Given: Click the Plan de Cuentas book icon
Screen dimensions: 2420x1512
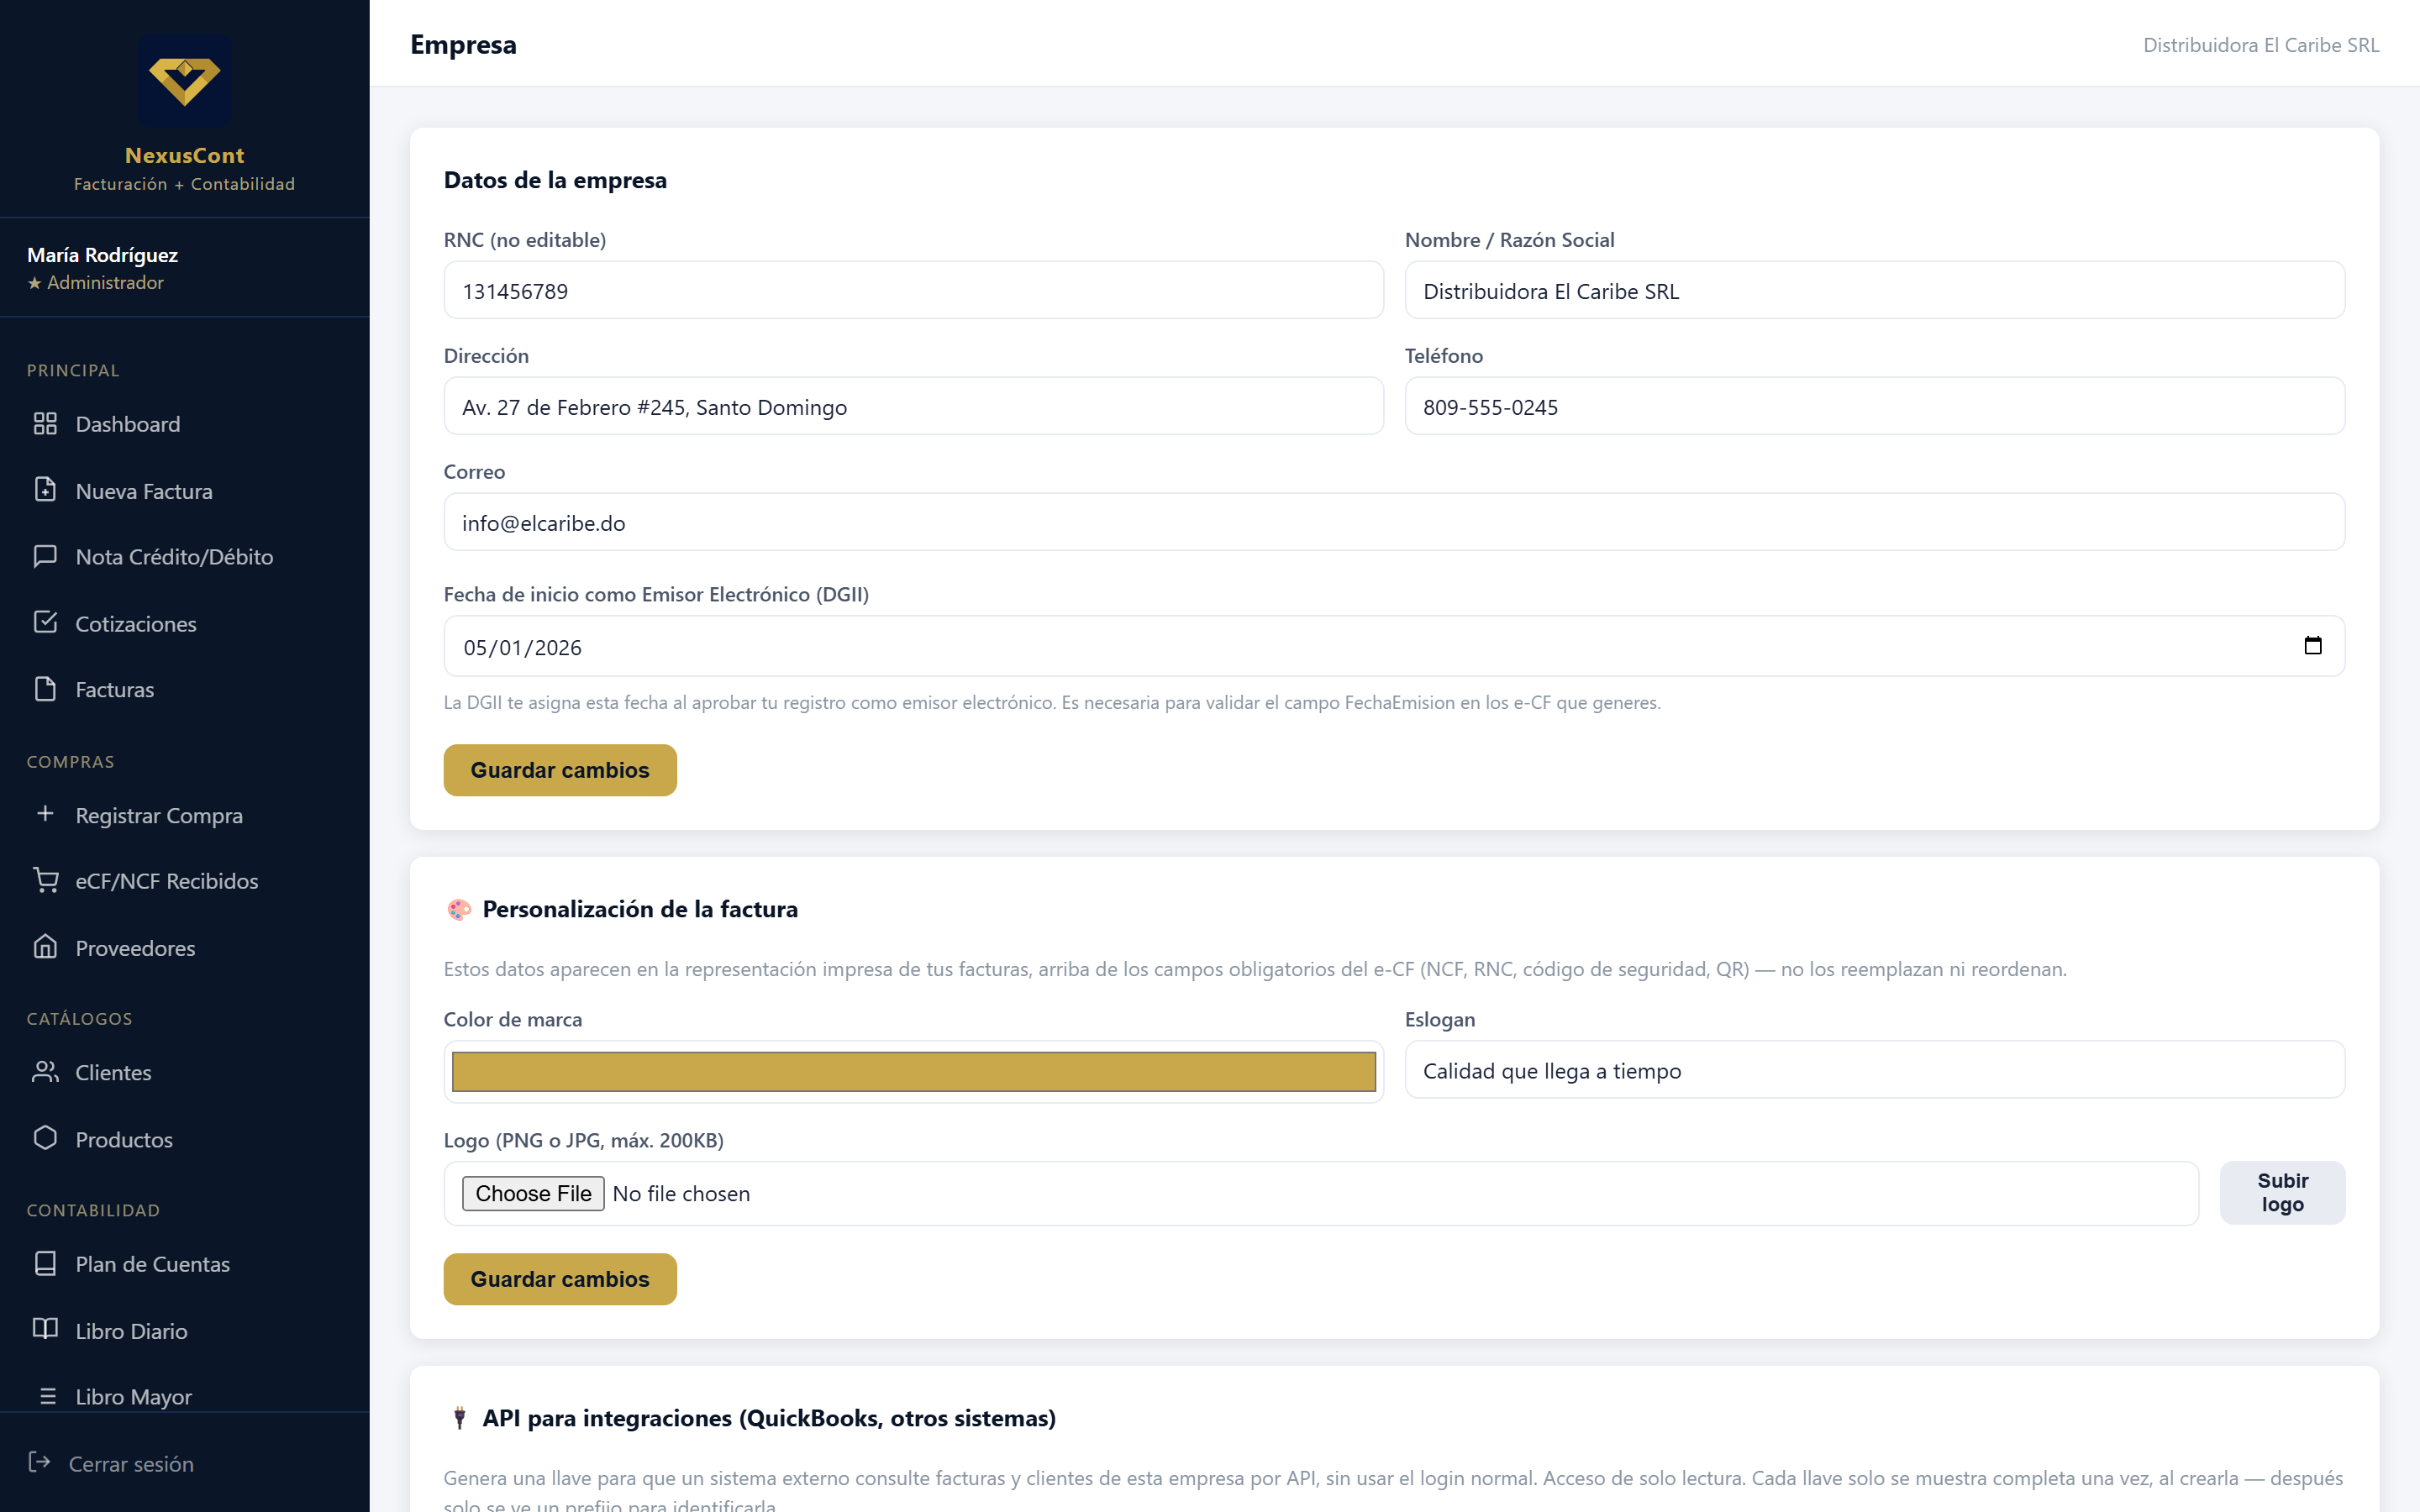Looking at the screenshot, I should (45, 1263).
